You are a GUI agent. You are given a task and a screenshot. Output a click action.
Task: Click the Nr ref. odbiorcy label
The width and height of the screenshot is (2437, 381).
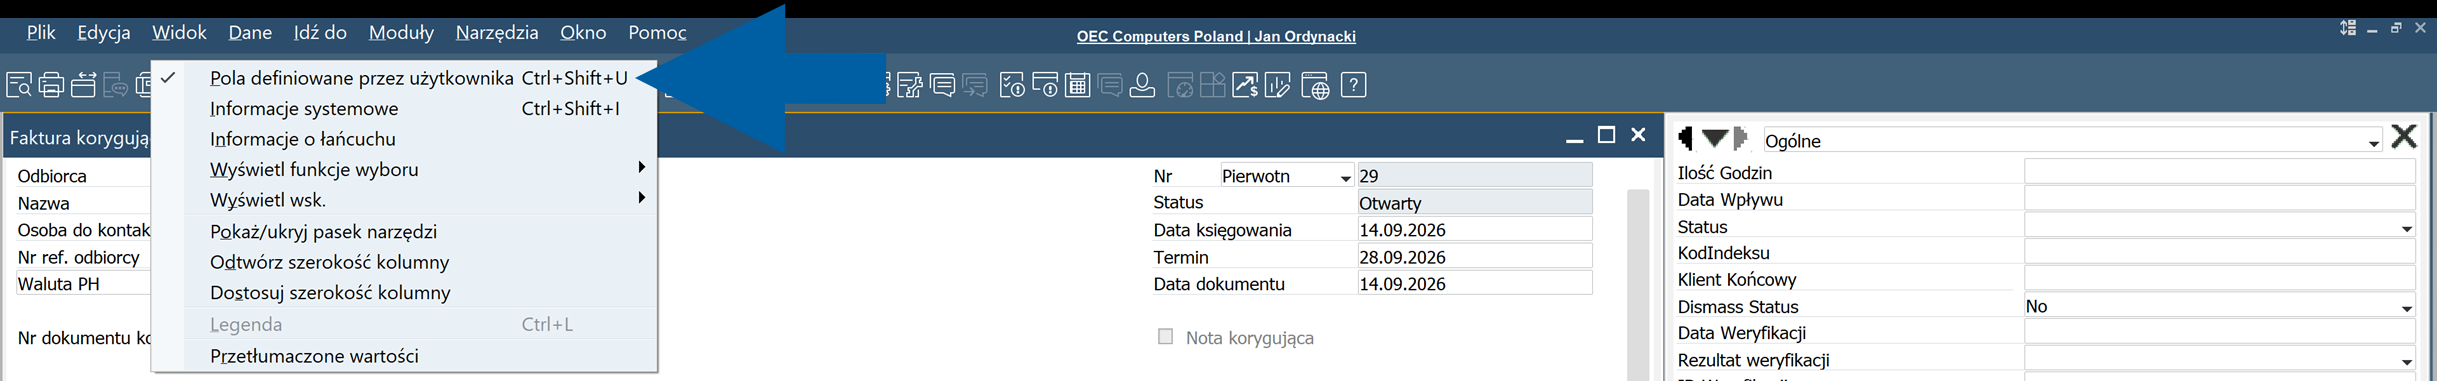tap(79, 257)
